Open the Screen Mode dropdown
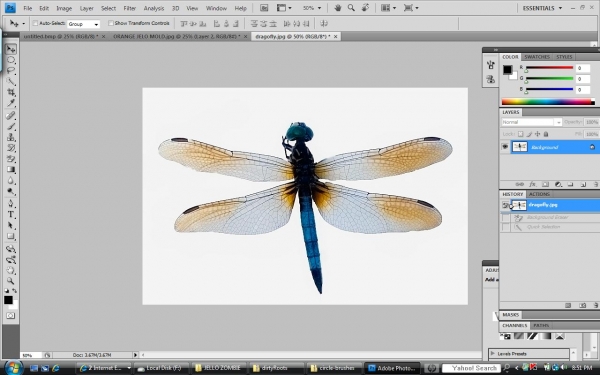 (411, 8)
